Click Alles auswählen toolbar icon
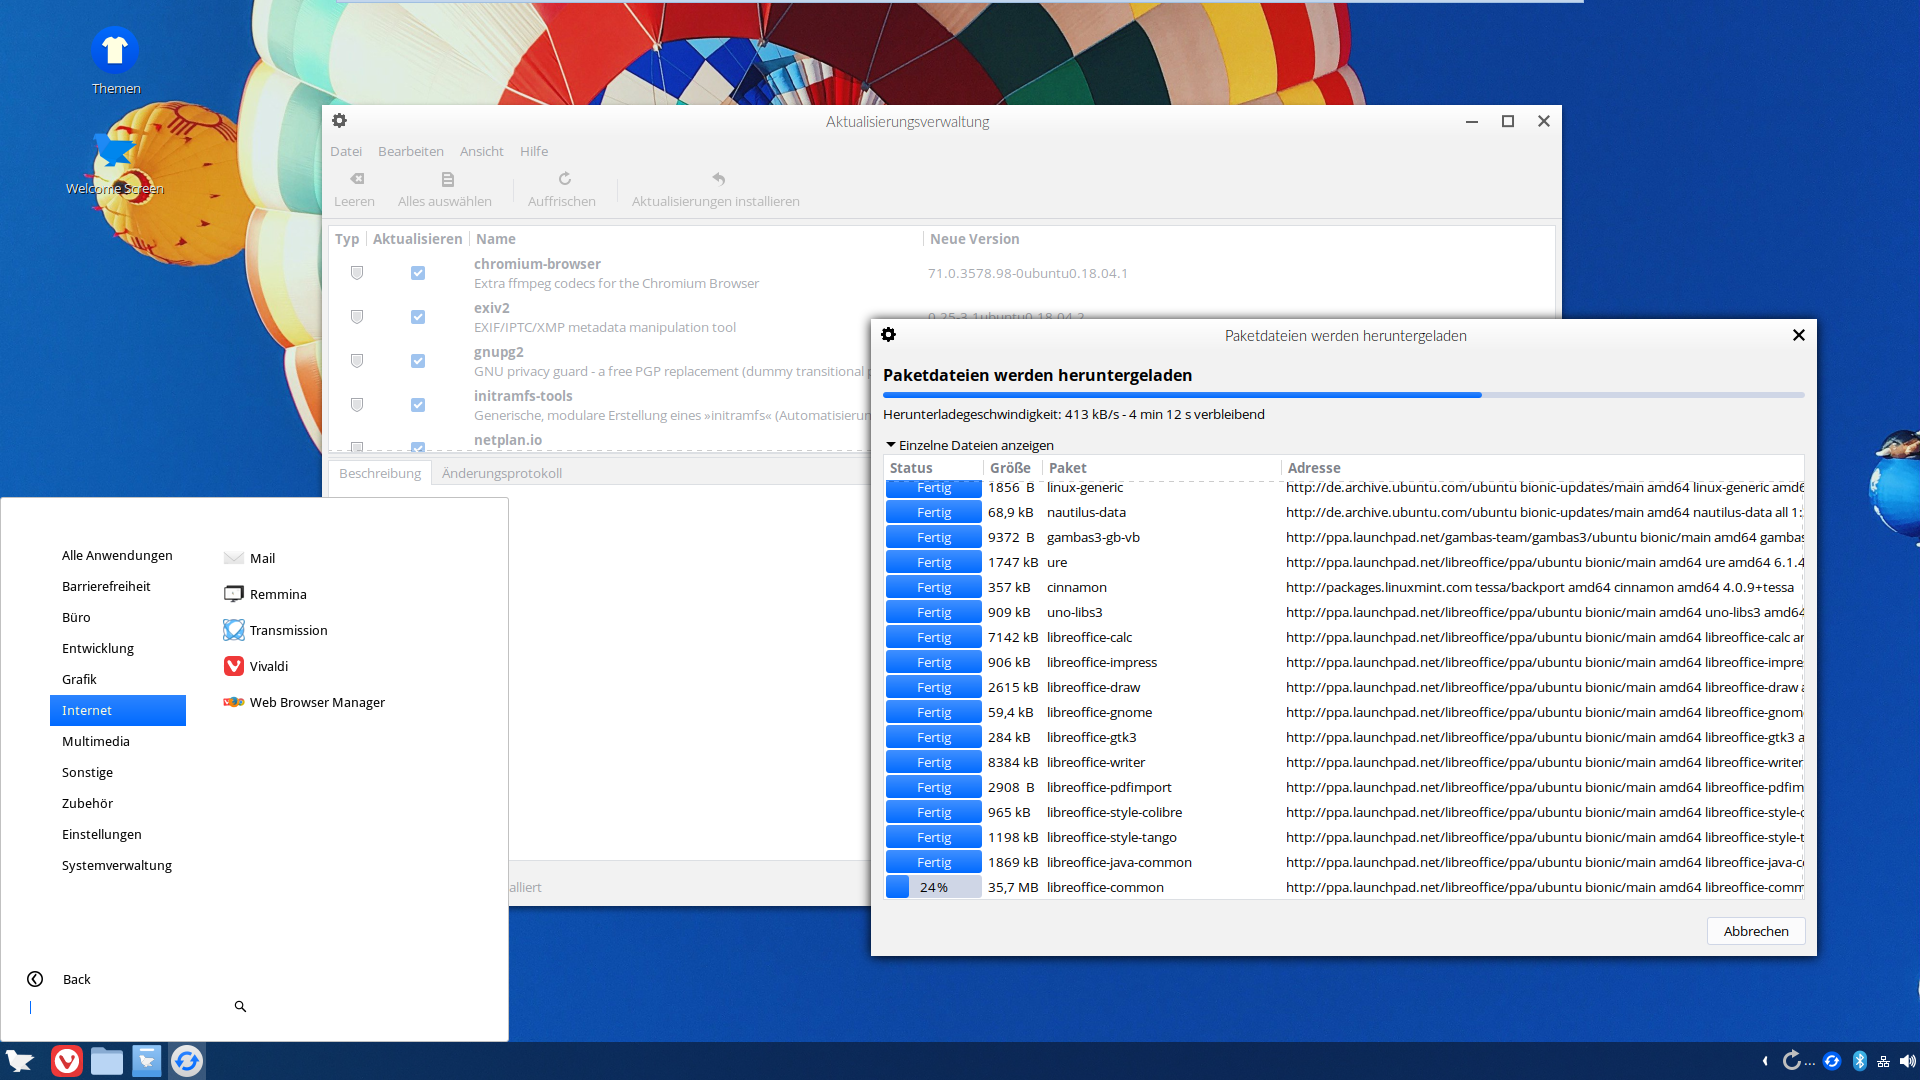1920x1080 pixels. (x=447, y=179)
